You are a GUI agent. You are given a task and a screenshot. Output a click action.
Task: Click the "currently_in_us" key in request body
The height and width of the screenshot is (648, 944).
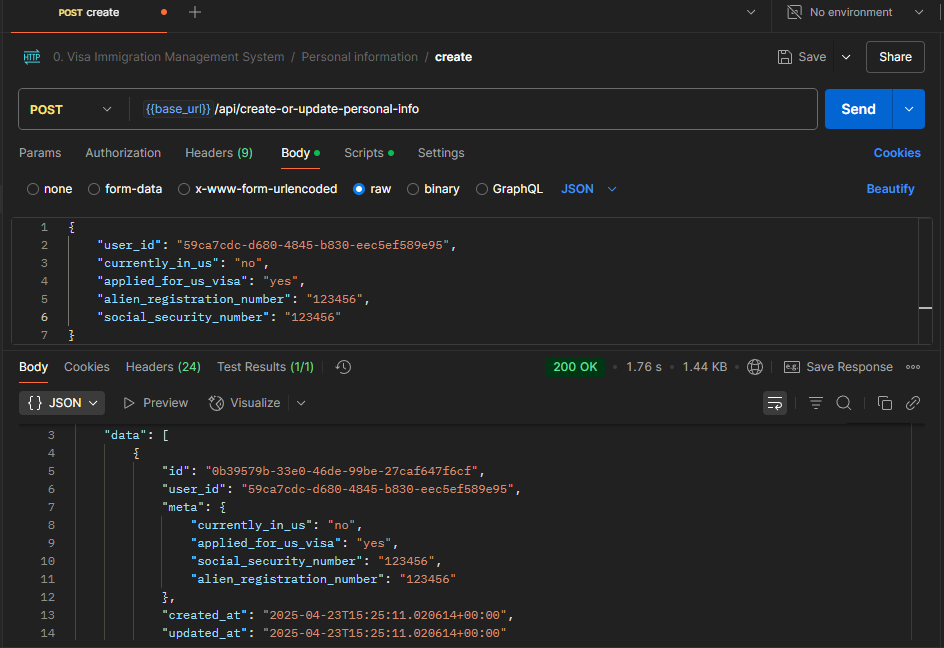158,263
